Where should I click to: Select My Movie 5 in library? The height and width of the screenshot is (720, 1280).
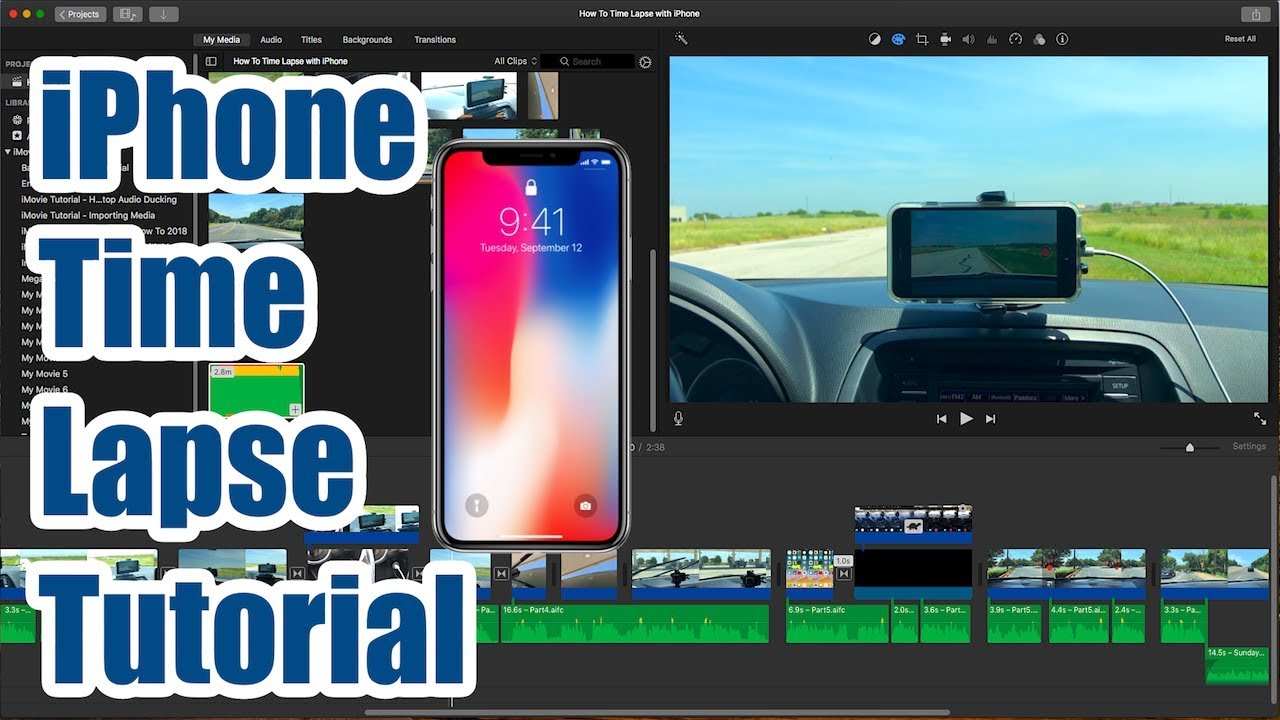[45, 374]
